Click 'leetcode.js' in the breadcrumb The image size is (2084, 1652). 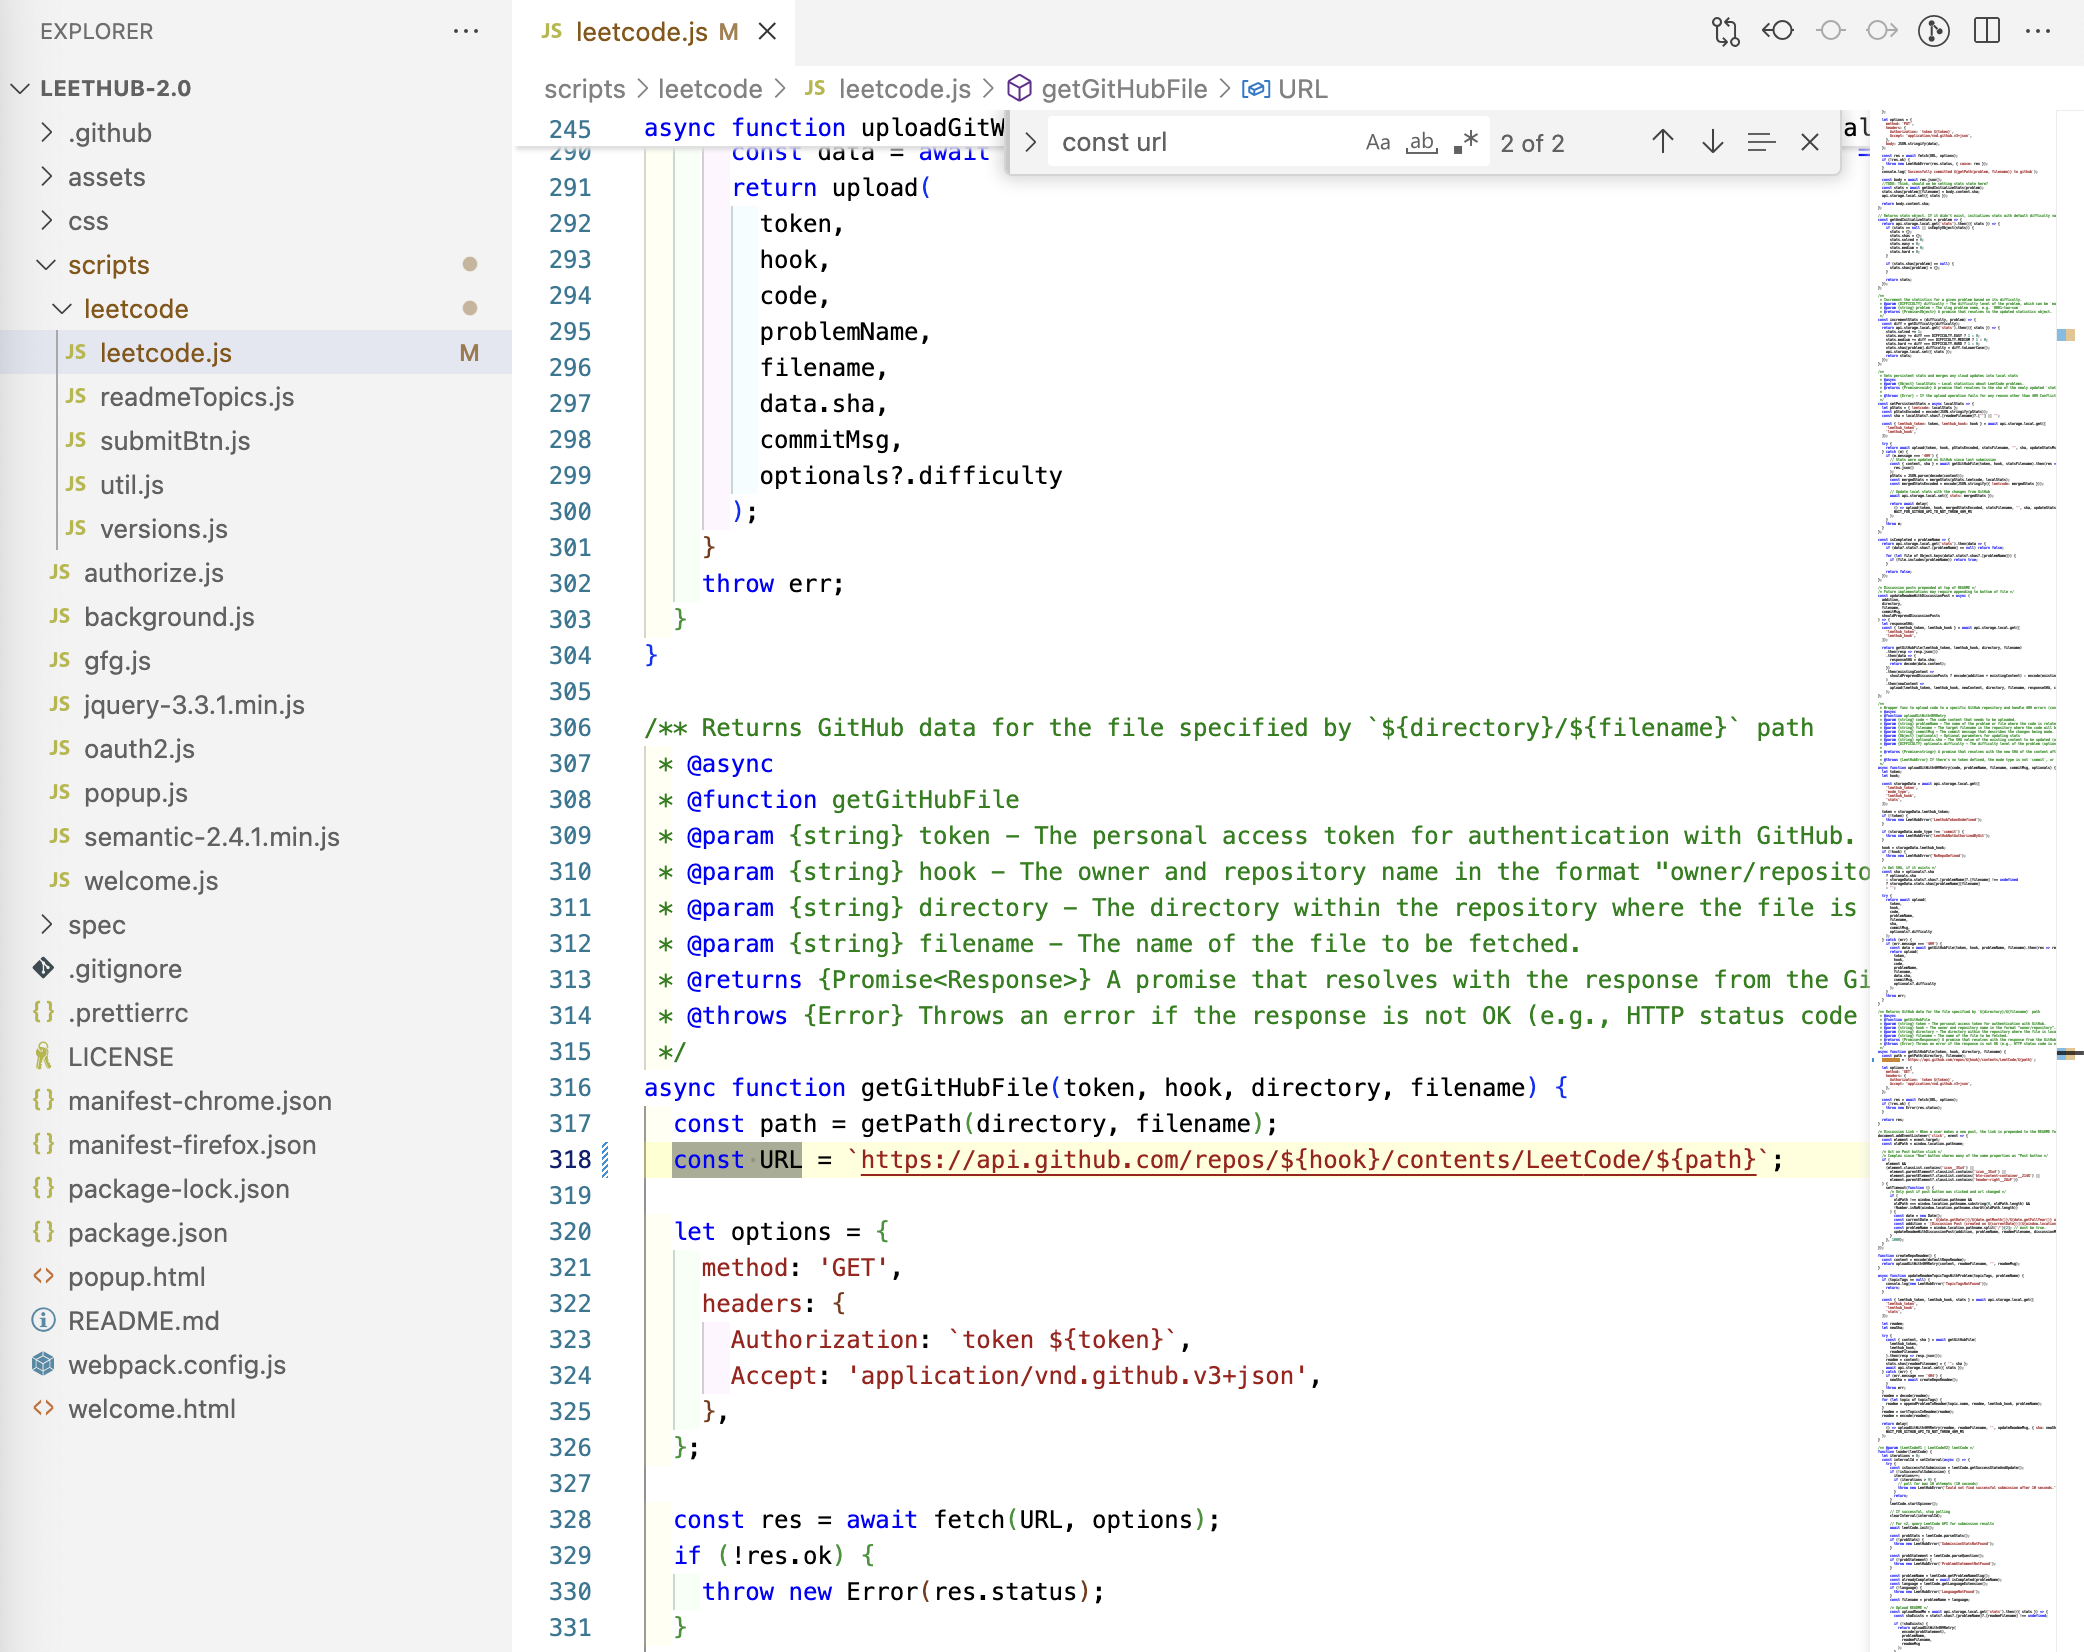pos(905,89)
